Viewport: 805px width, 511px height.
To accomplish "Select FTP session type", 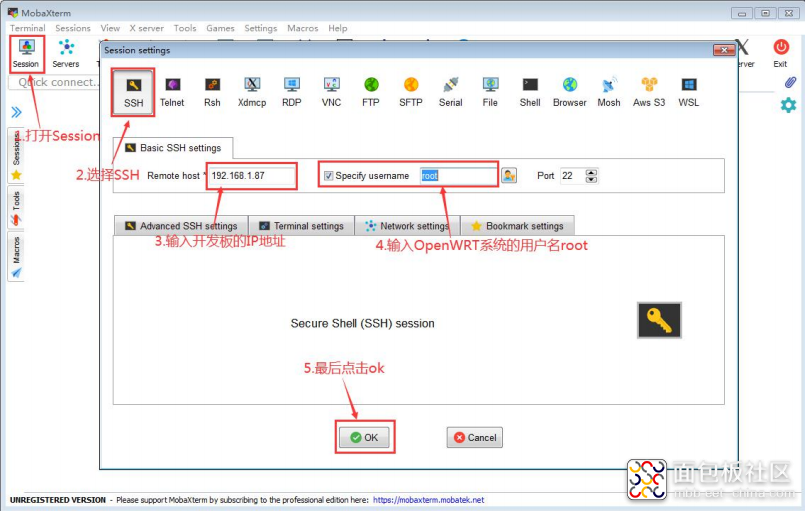I will click(x=371, y=92).
